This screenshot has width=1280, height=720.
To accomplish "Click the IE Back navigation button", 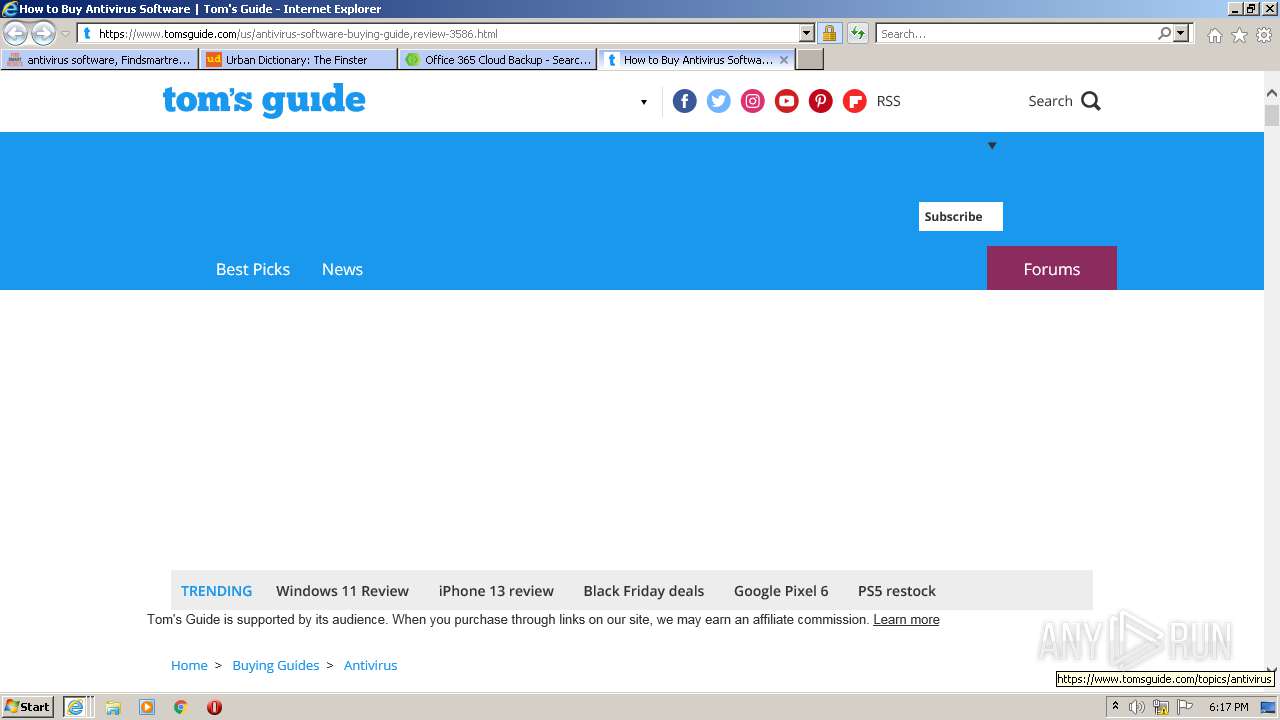I will [16, 33].
